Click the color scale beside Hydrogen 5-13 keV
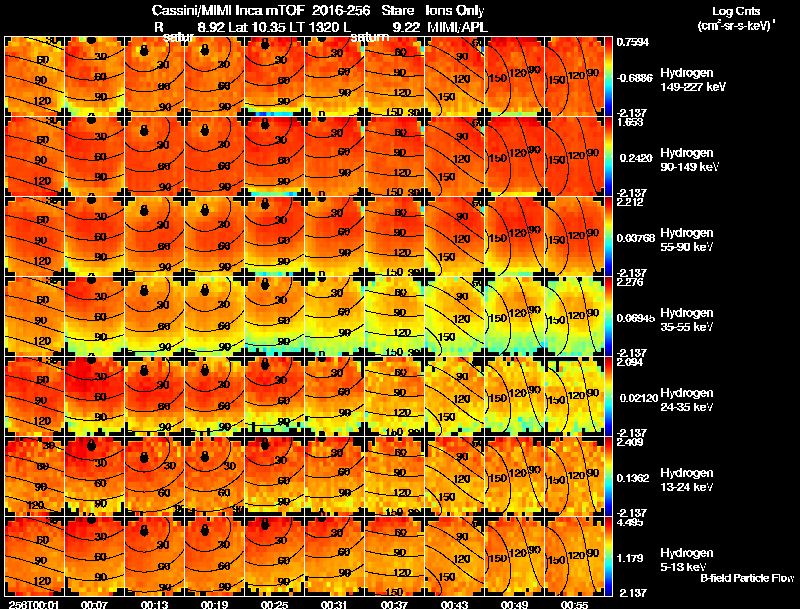 coord(608,556)
